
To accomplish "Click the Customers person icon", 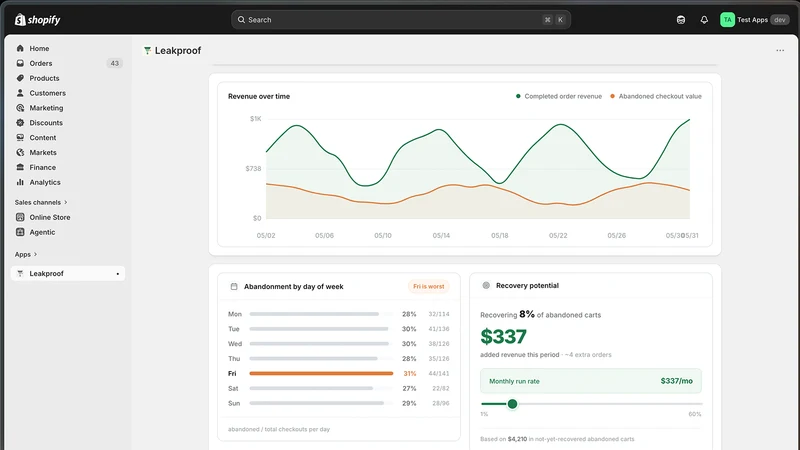I will (x=20, y=93).
